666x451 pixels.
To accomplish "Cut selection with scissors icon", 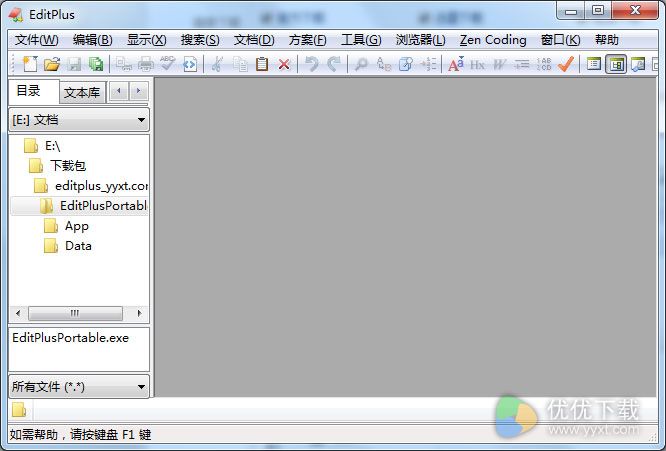I will coord(217,64).
